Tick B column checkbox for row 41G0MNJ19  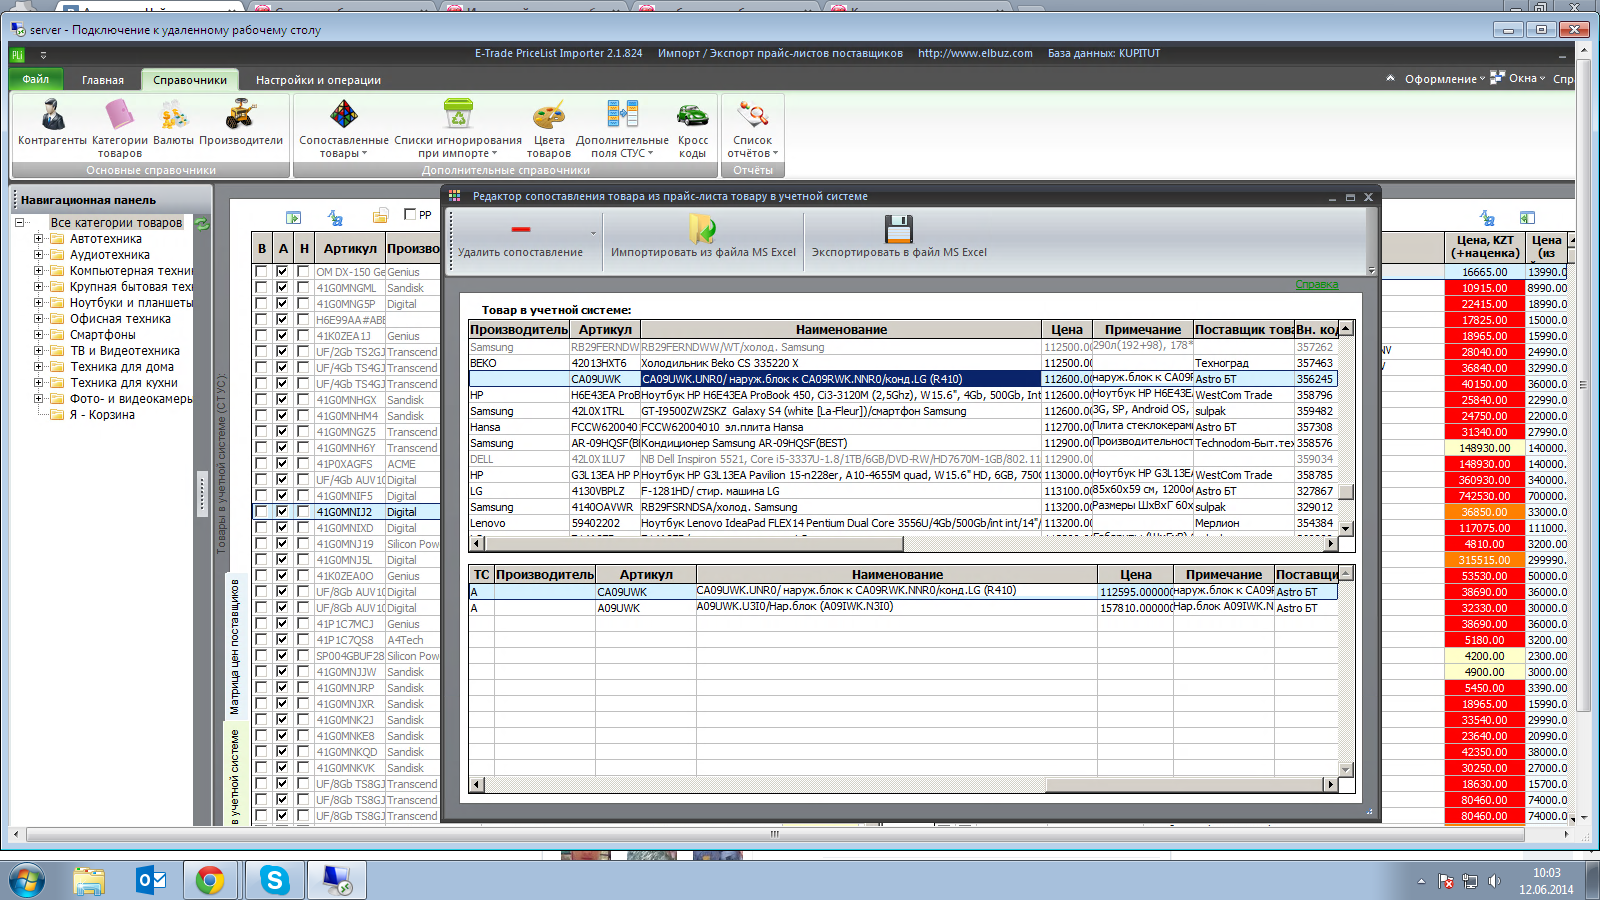point(261,544)
